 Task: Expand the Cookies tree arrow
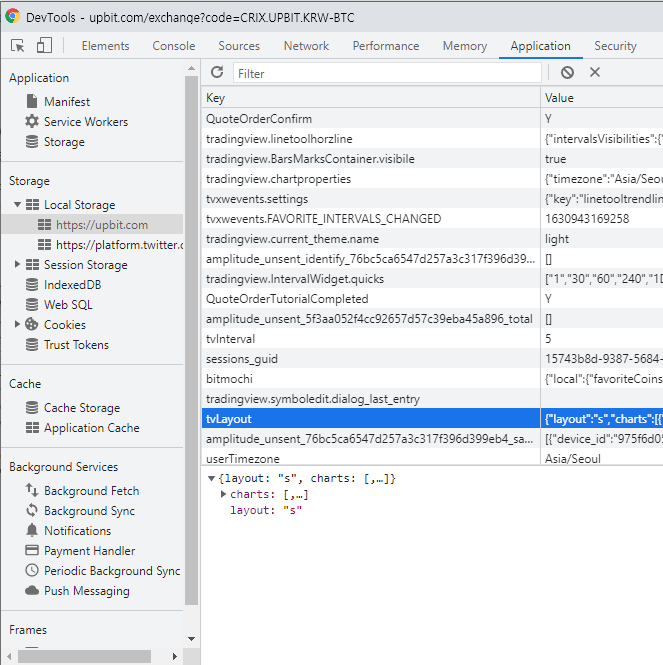(x=17, y=324)
